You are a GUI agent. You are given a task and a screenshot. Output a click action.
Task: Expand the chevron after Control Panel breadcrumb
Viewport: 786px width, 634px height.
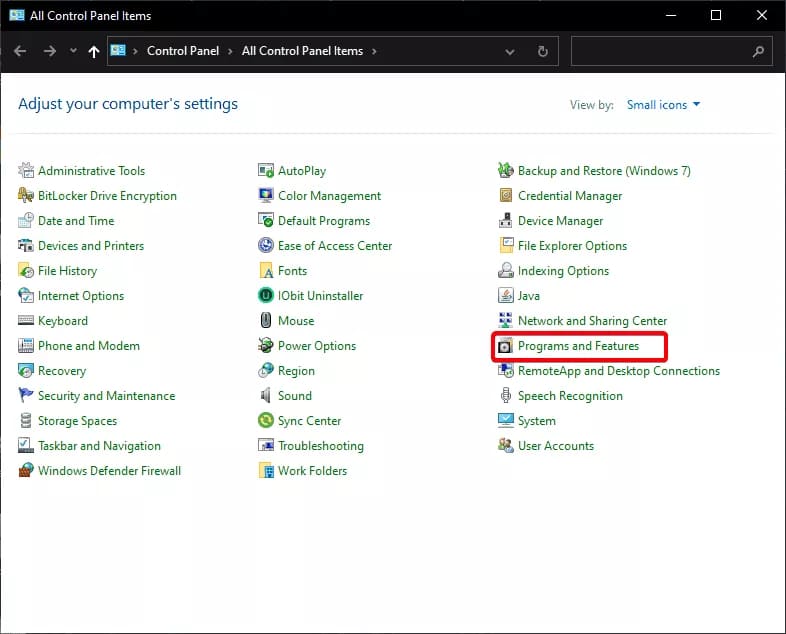click(230, 51)
